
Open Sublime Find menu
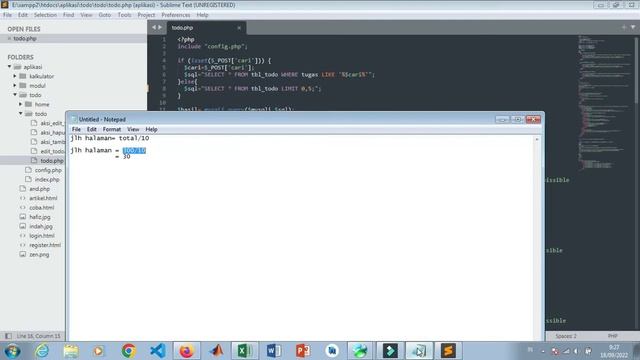coord(69,15)
